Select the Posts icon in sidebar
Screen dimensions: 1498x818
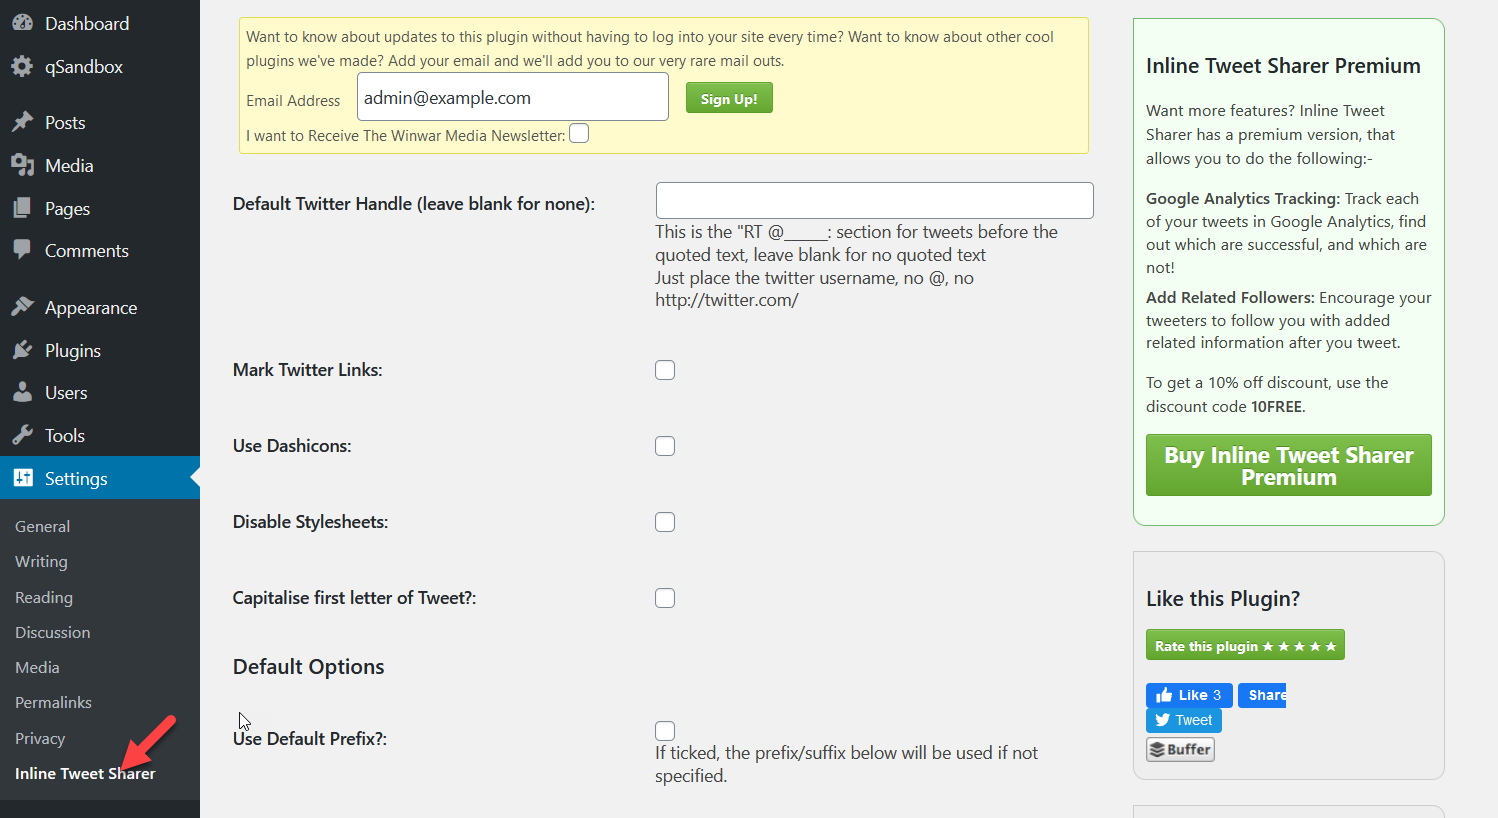point(22,121)
